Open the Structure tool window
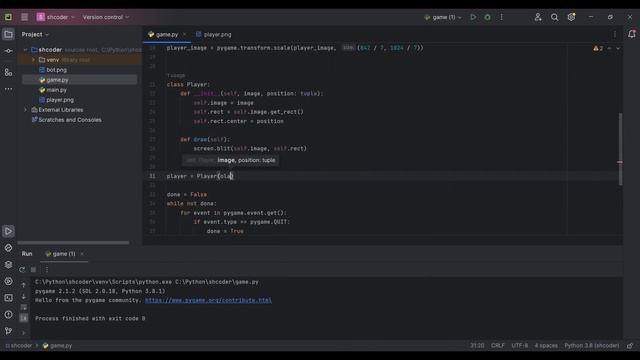Image resolution: width=640 pixels, height=360 pixels. tap(8, 72)
